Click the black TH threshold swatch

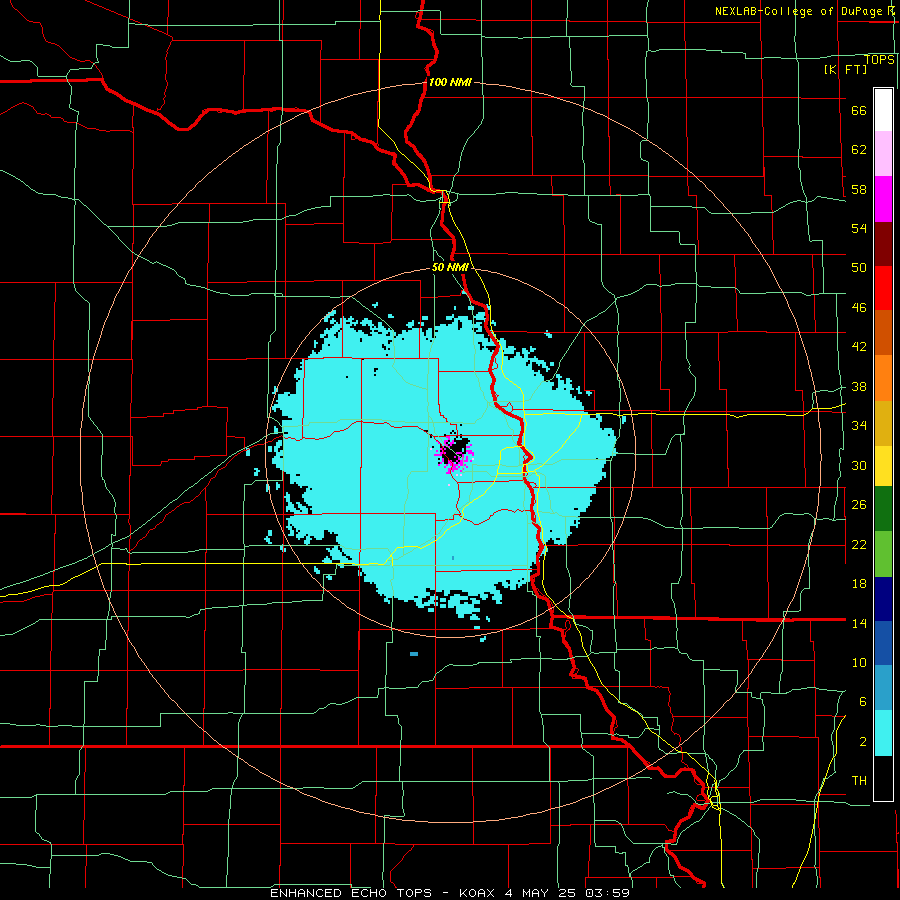pos(883,778)
